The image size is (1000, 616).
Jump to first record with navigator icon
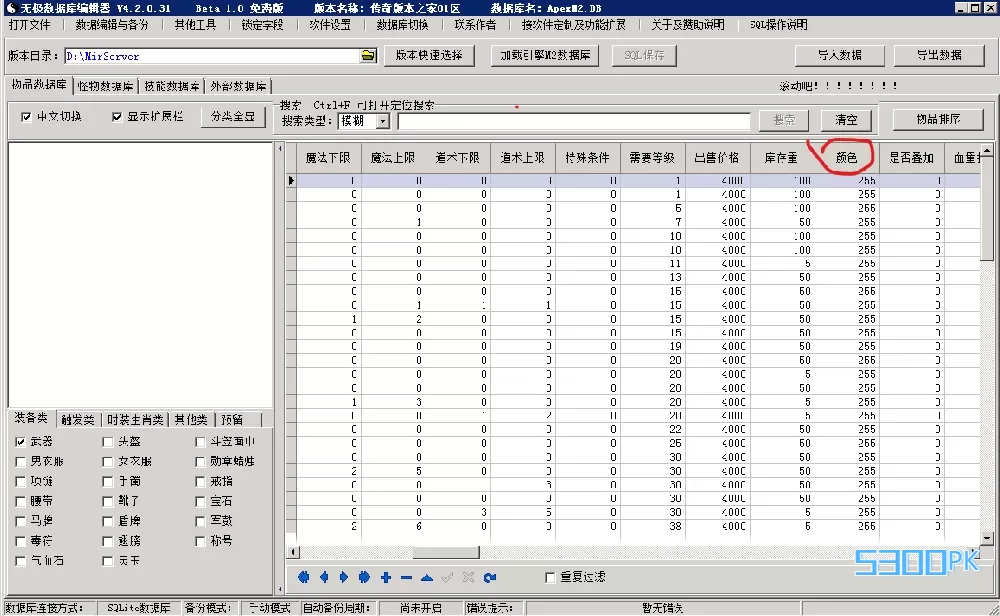coord(304,577)
